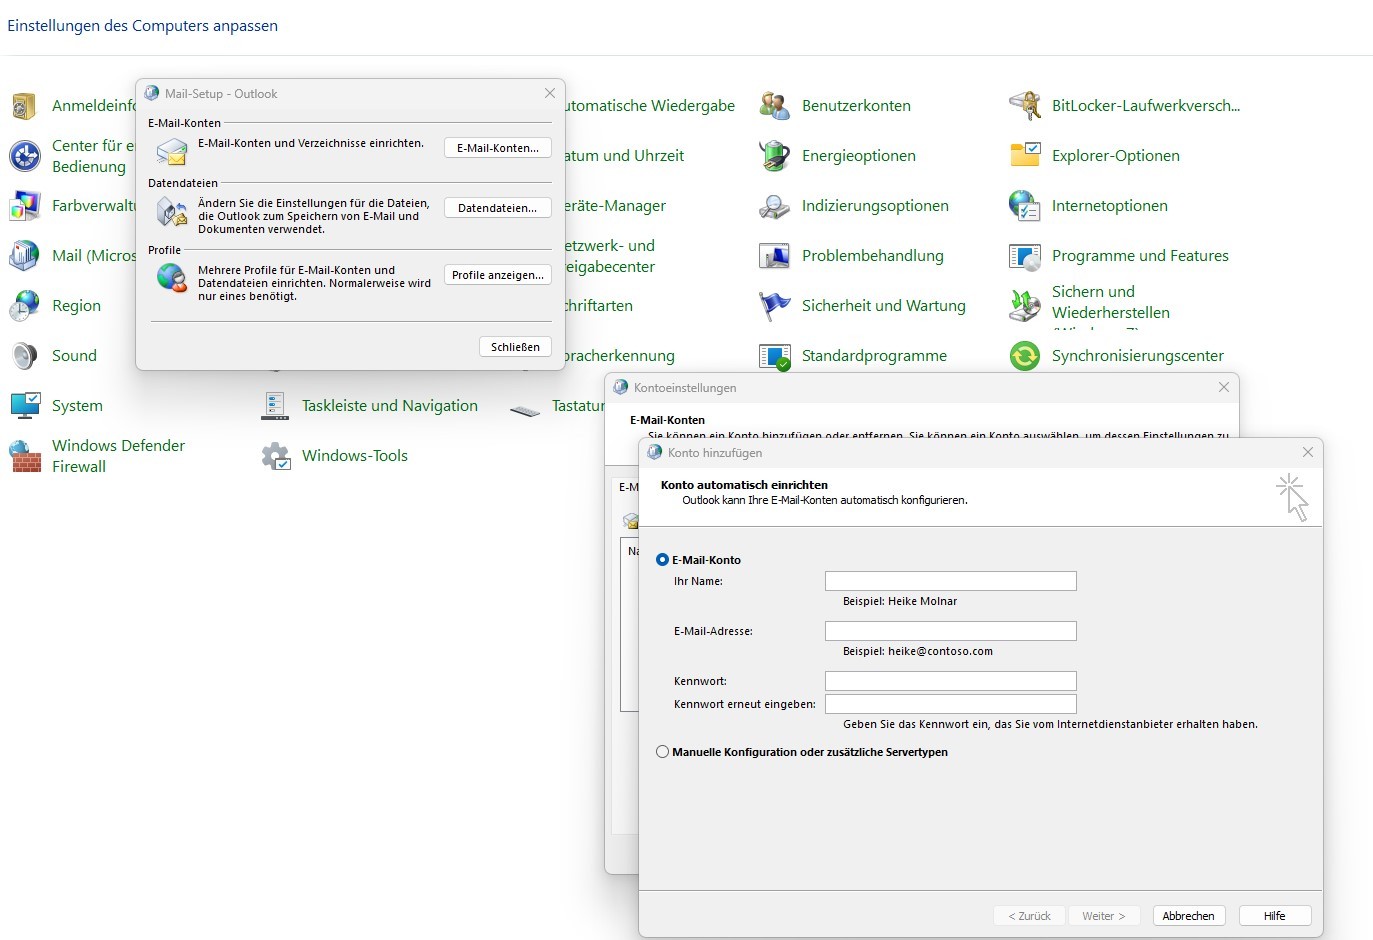Open Programme und Features link
Image resolution: width=1373 pixels, height=940 pixels.
tap(1140, 256)
